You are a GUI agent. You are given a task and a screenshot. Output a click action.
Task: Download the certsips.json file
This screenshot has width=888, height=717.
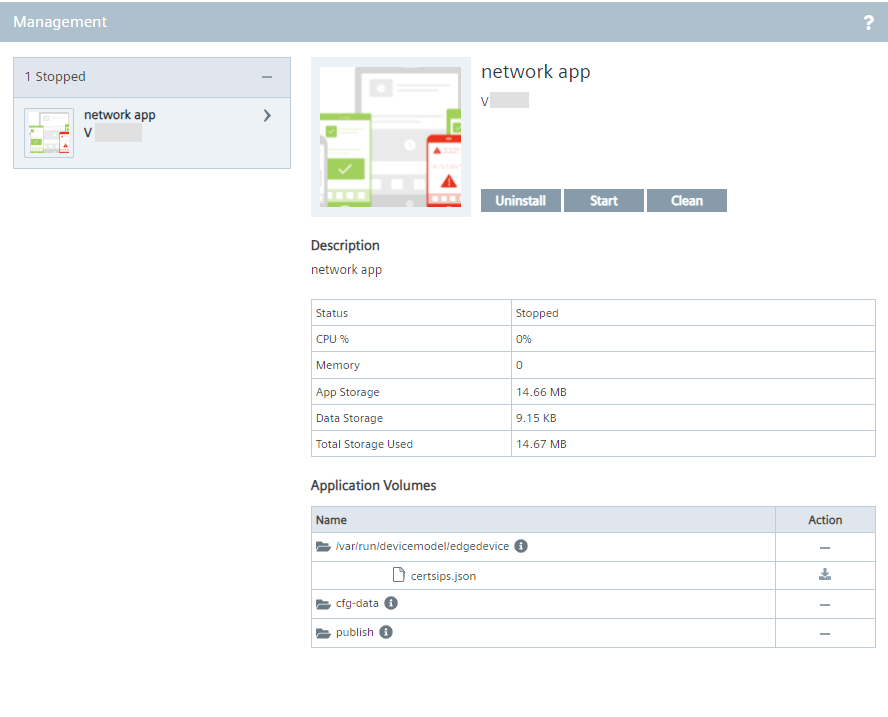[825, 574]
